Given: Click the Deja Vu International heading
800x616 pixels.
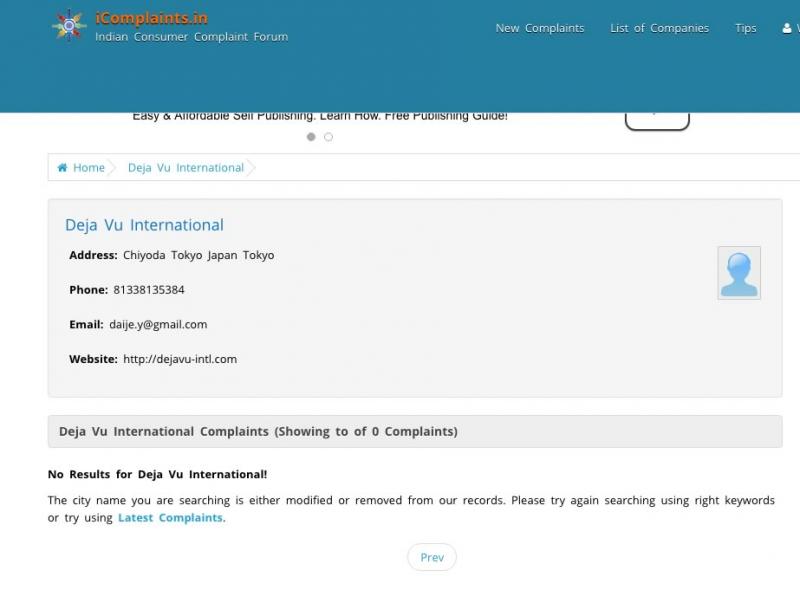Looking at the screenshot, I should click(x=144, y=225).
